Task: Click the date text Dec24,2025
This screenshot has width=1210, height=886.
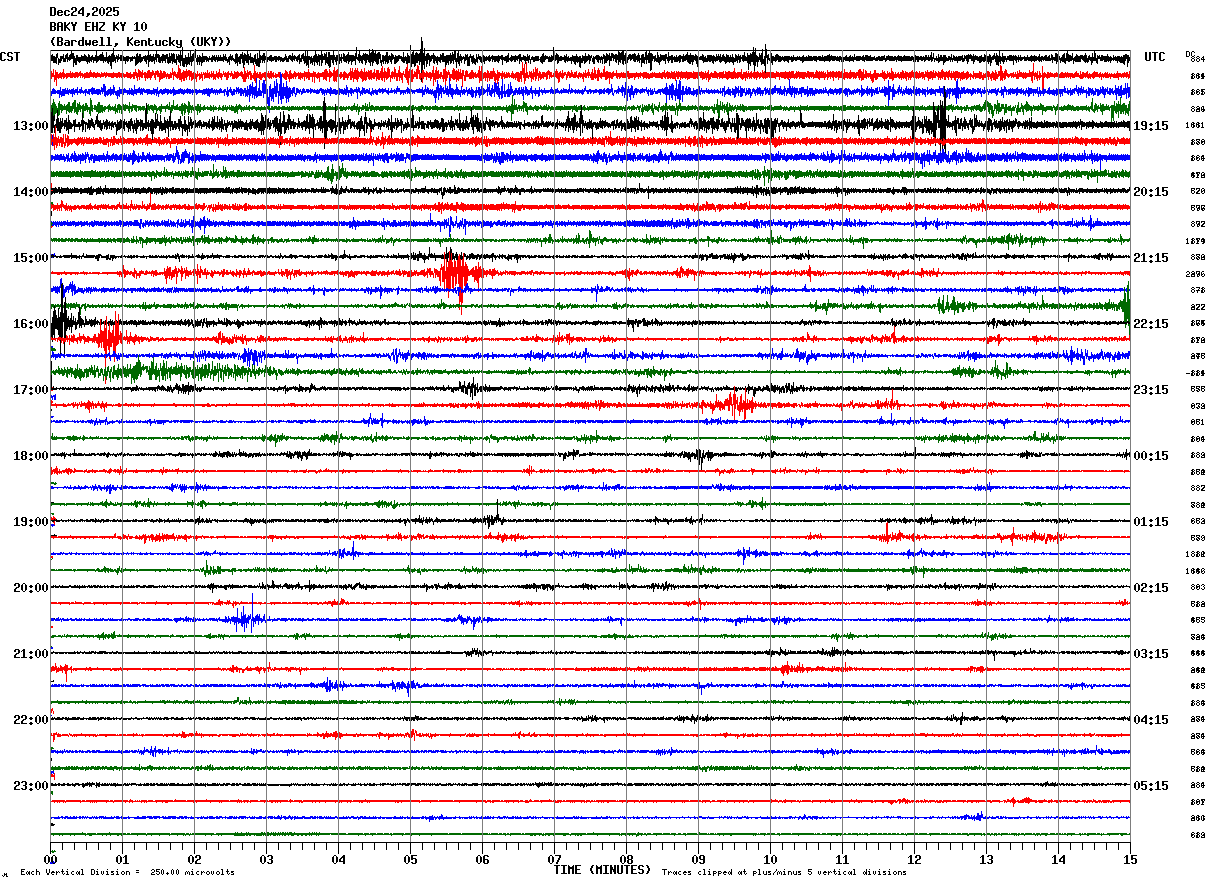Action: tap(84, 12)
